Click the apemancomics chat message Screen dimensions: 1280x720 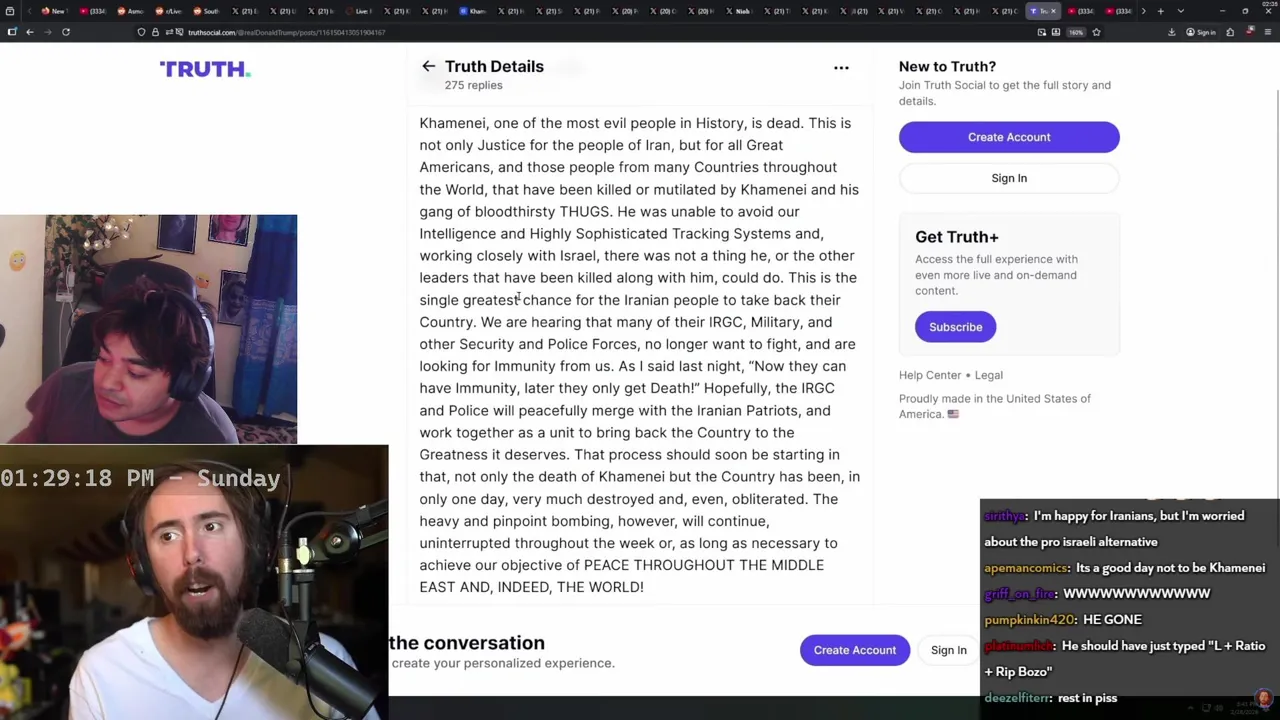(1124, 568)
